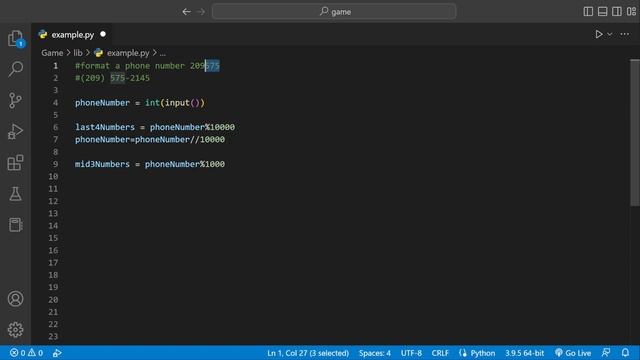Viewport: 640px width, 360px height.
Task: Open the Run and Debug view
Action: point(16,131)
